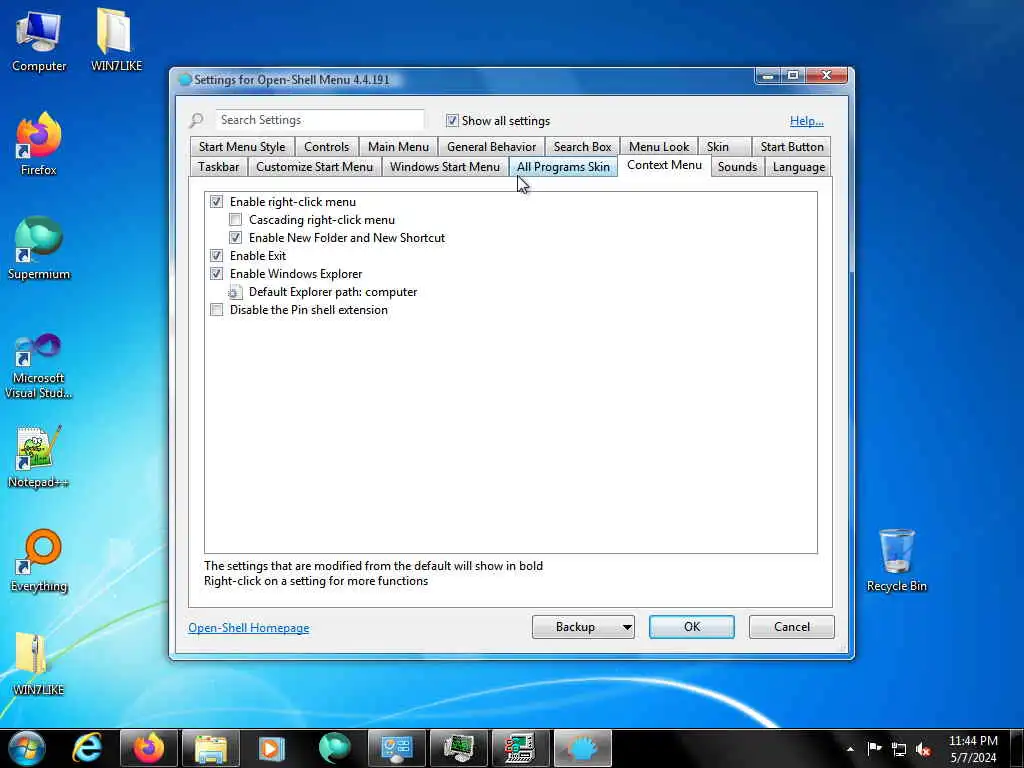Click the Cancel button

(792, 627)
